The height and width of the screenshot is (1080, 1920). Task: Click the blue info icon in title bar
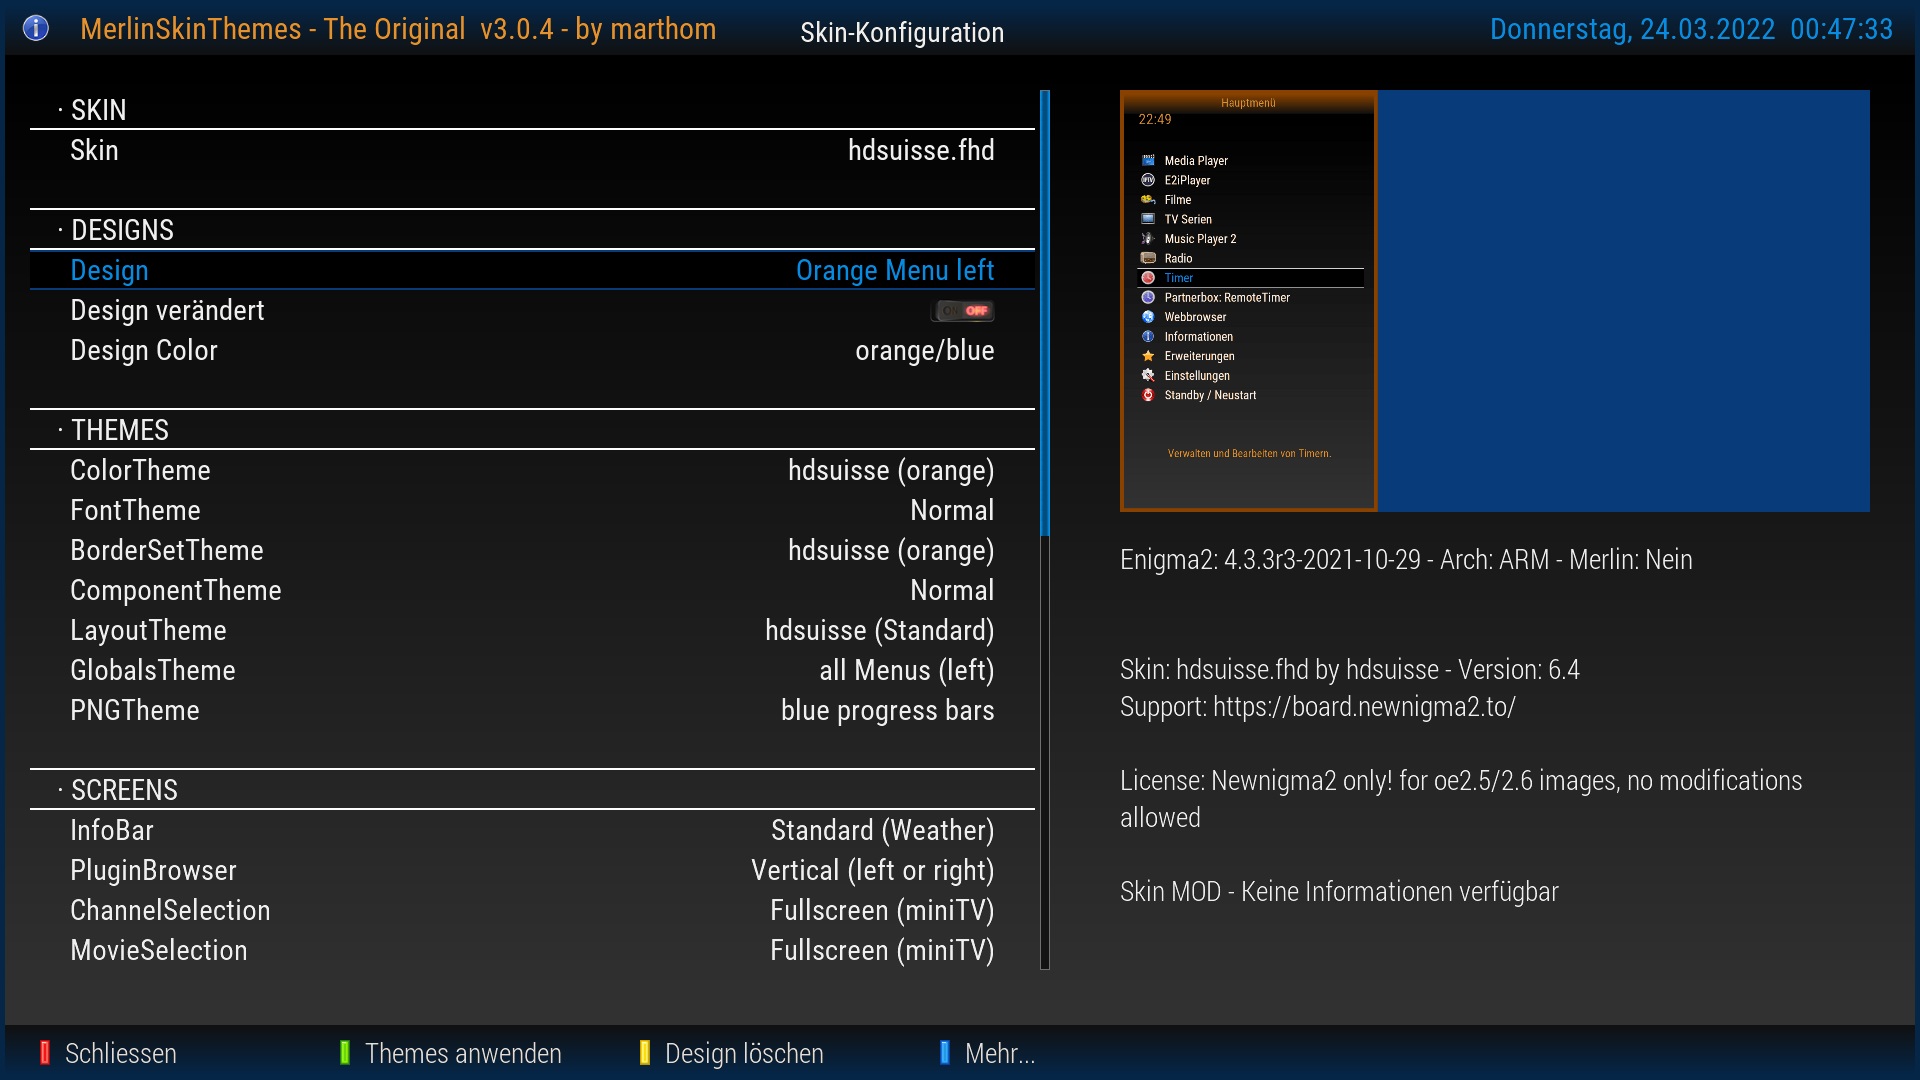pos(35,28)
